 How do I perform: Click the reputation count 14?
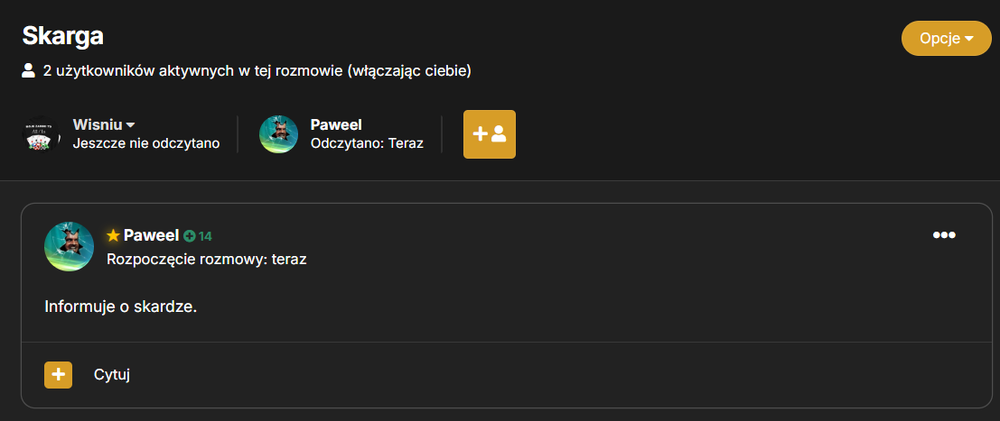coord(205,237)
